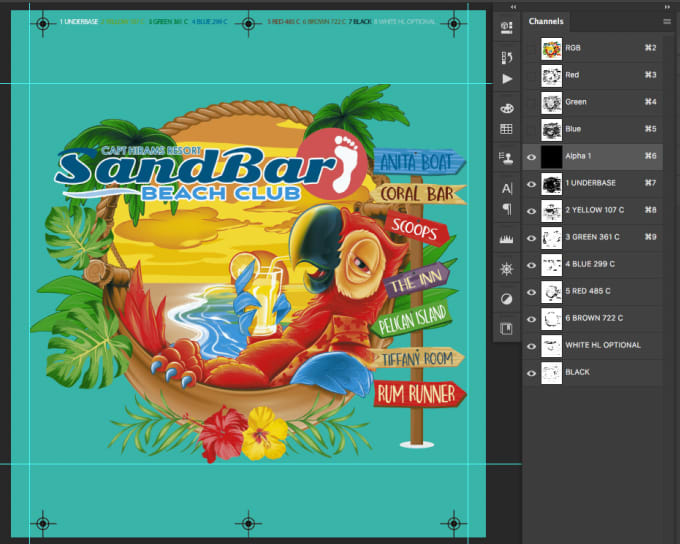Open the History panel icon
Screen dimensions: 680x544
click(507, 57)
